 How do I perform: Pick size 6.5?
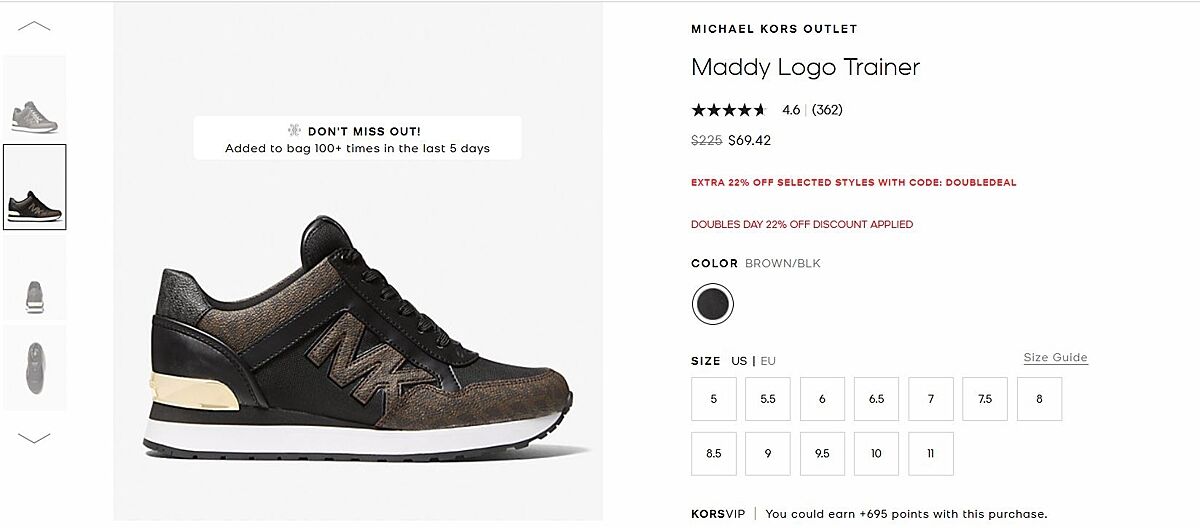point(876,399)
